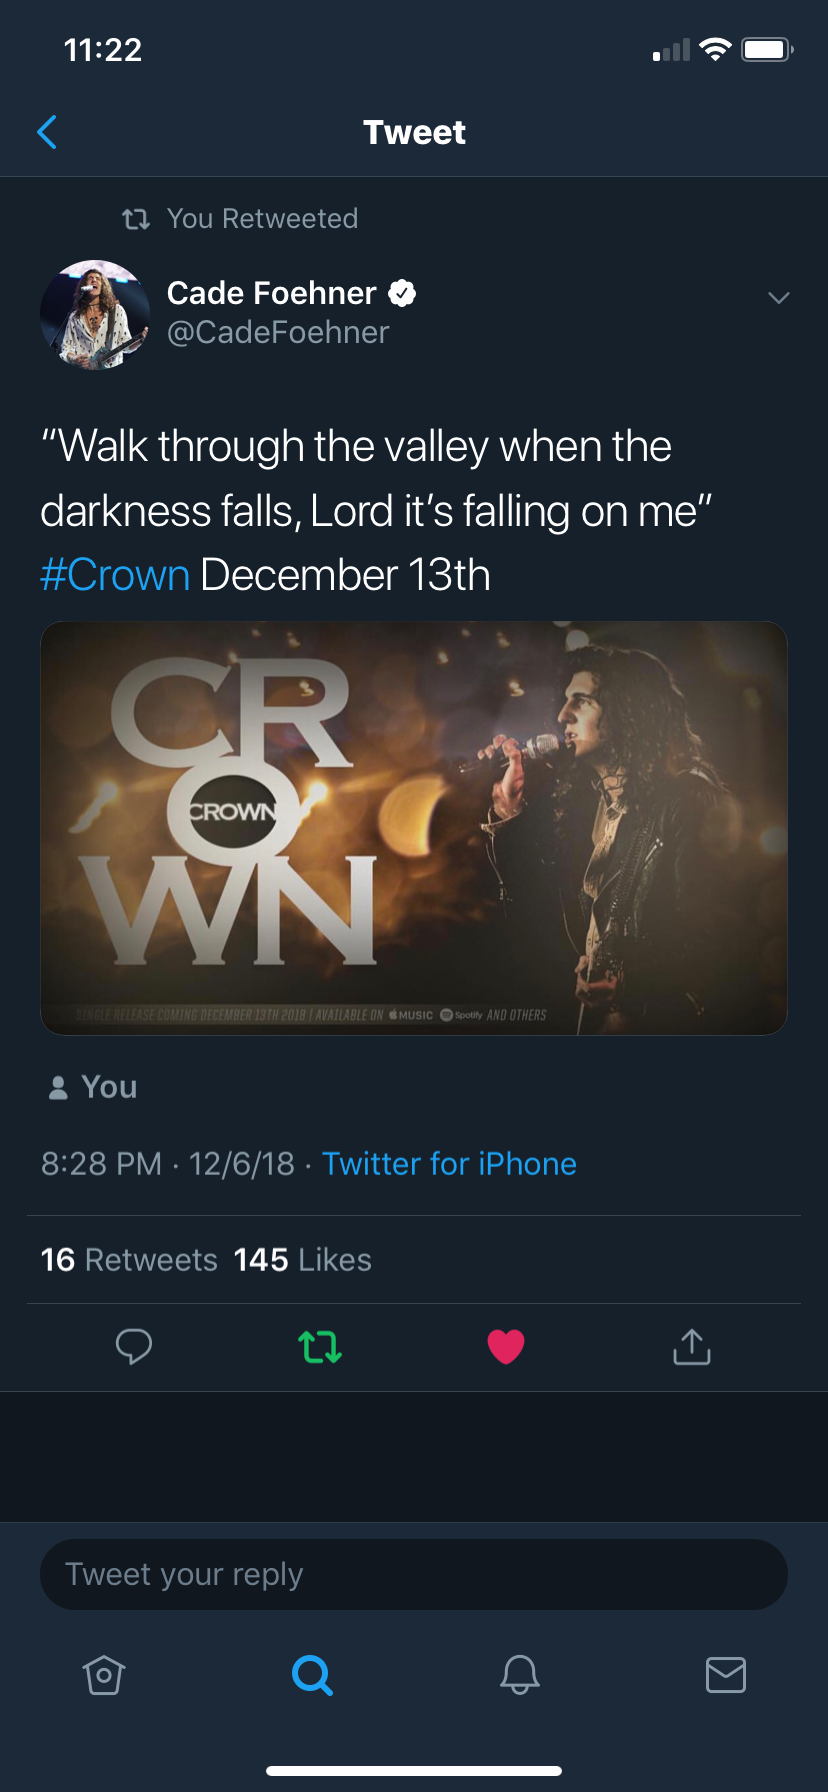Open the Notifications bell tab

tap(520, 1674)
